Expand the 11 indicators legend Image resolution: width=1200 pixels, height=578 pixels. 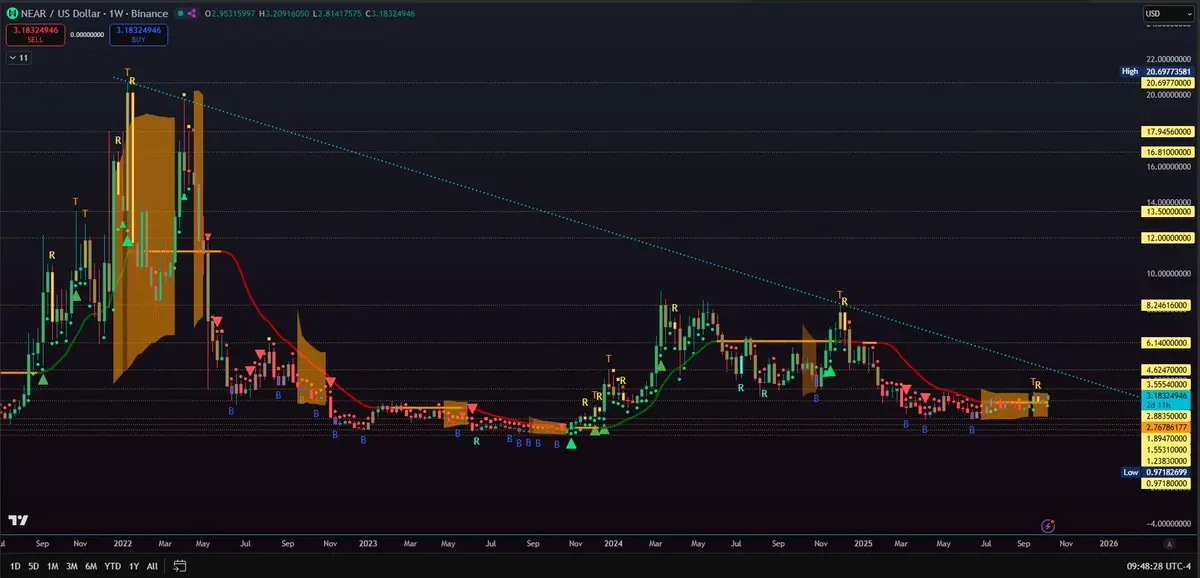[x=19, y=59]
